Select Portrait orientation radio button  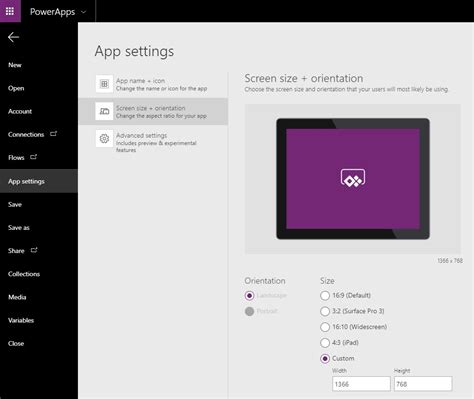point(249,311)
